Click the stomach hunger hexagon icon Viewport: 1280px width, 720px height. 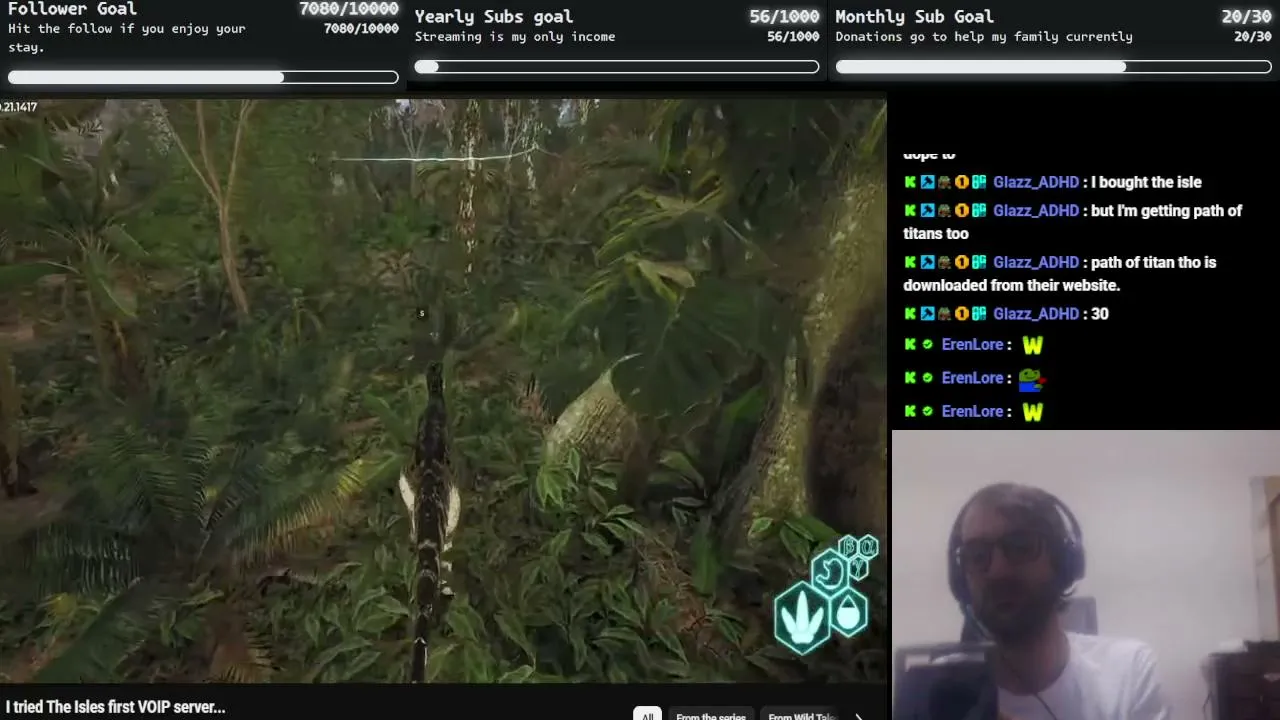829,573
